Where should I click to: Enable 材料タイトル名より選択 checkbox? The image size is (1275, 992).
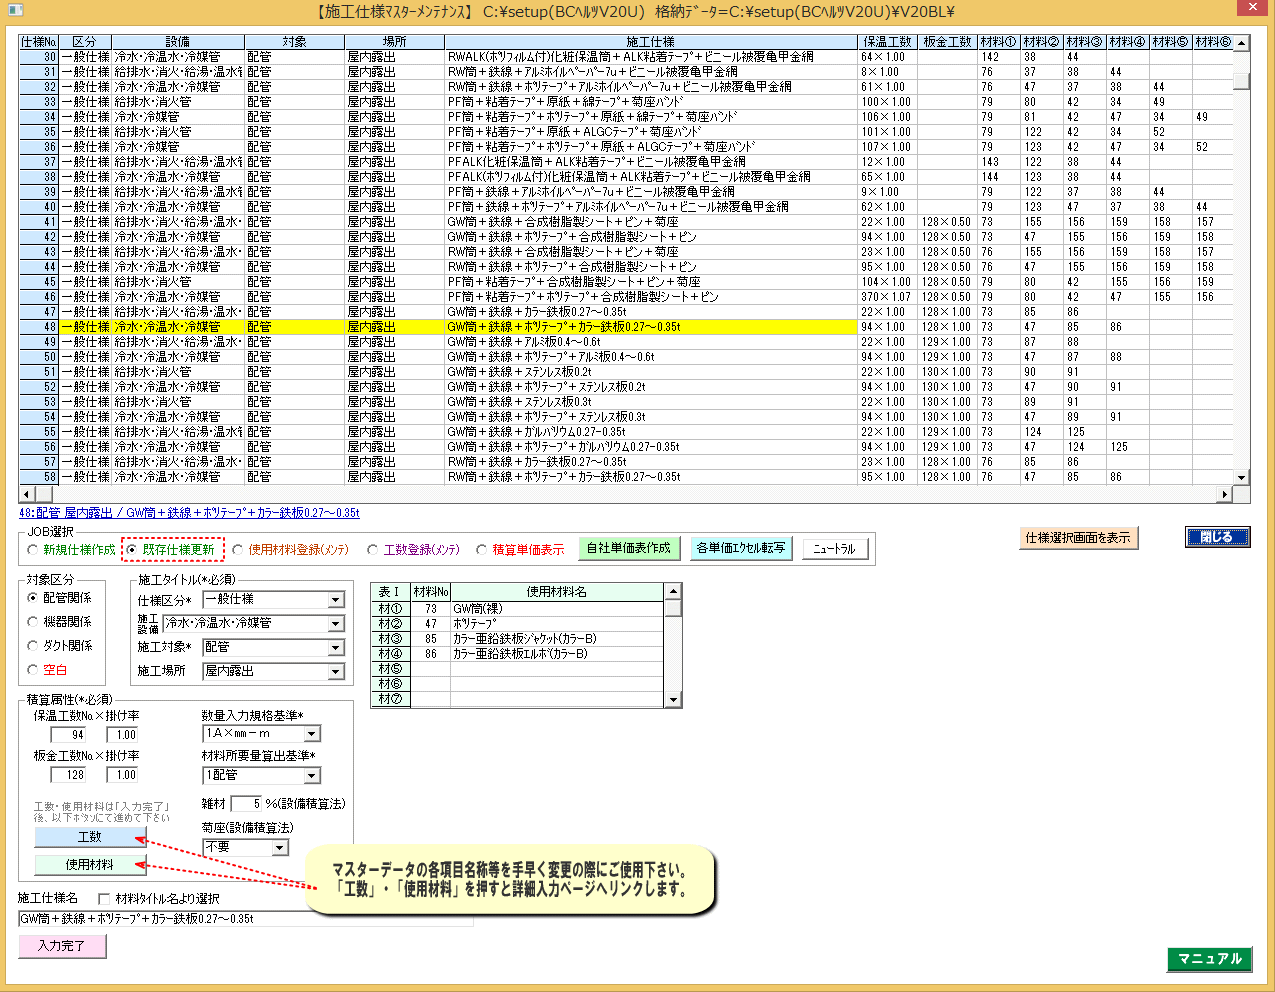(104, 899)
